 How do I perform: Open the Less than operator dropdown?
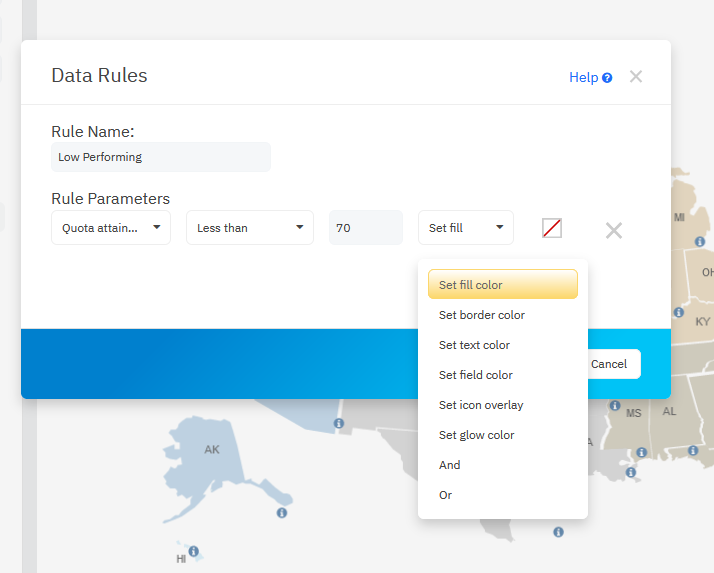(250, 228)
